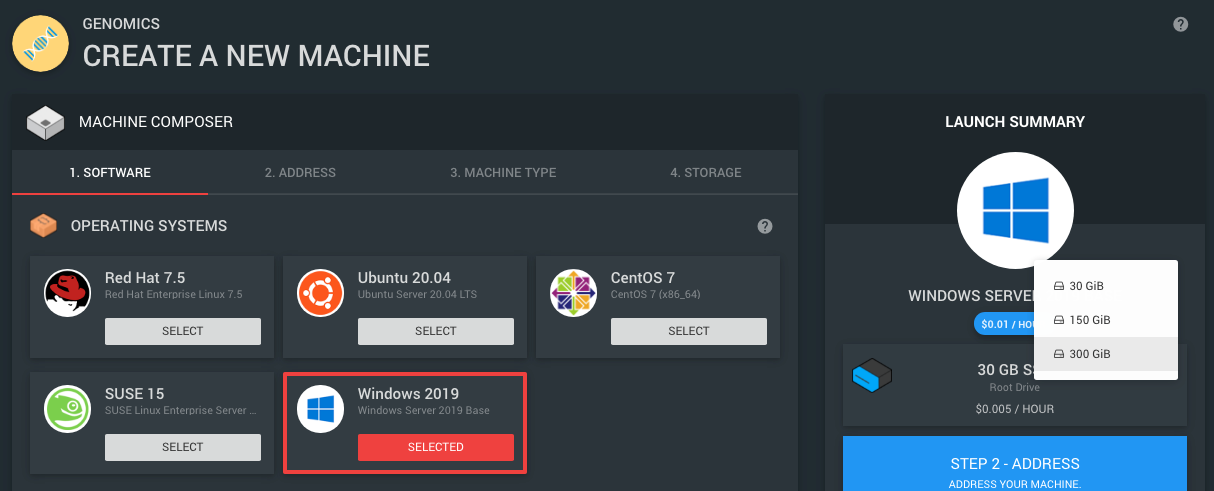Click the Genomics DNA project icon
This screenshot has height=491, width=1214.
coord(41,45)
